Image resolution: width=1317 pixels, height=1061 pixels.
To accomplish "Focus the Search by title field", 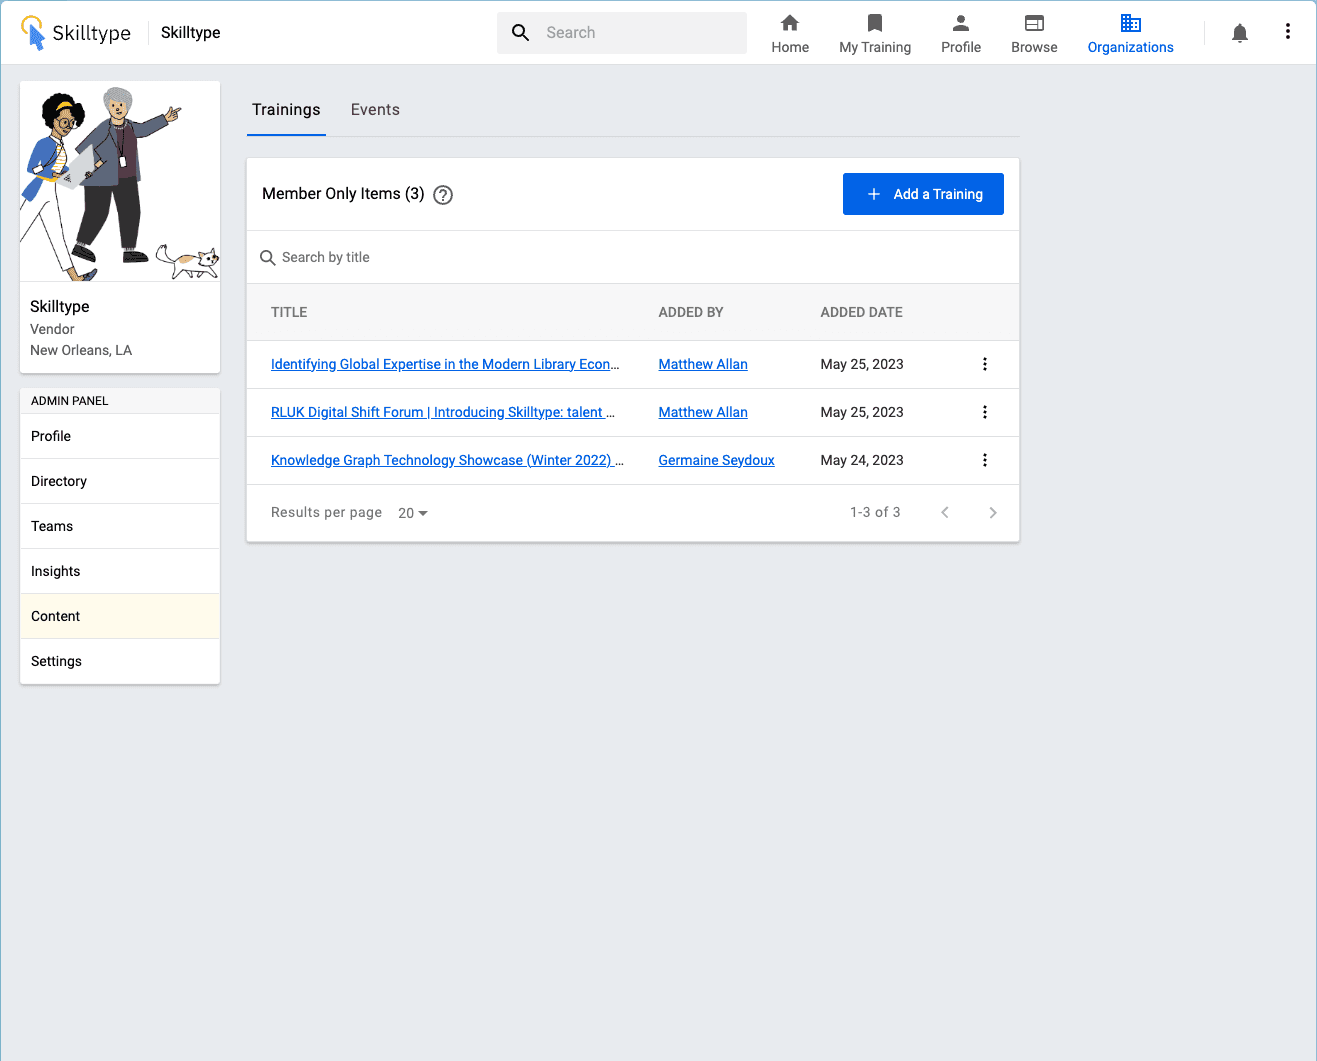I will [x=633, y=258].
